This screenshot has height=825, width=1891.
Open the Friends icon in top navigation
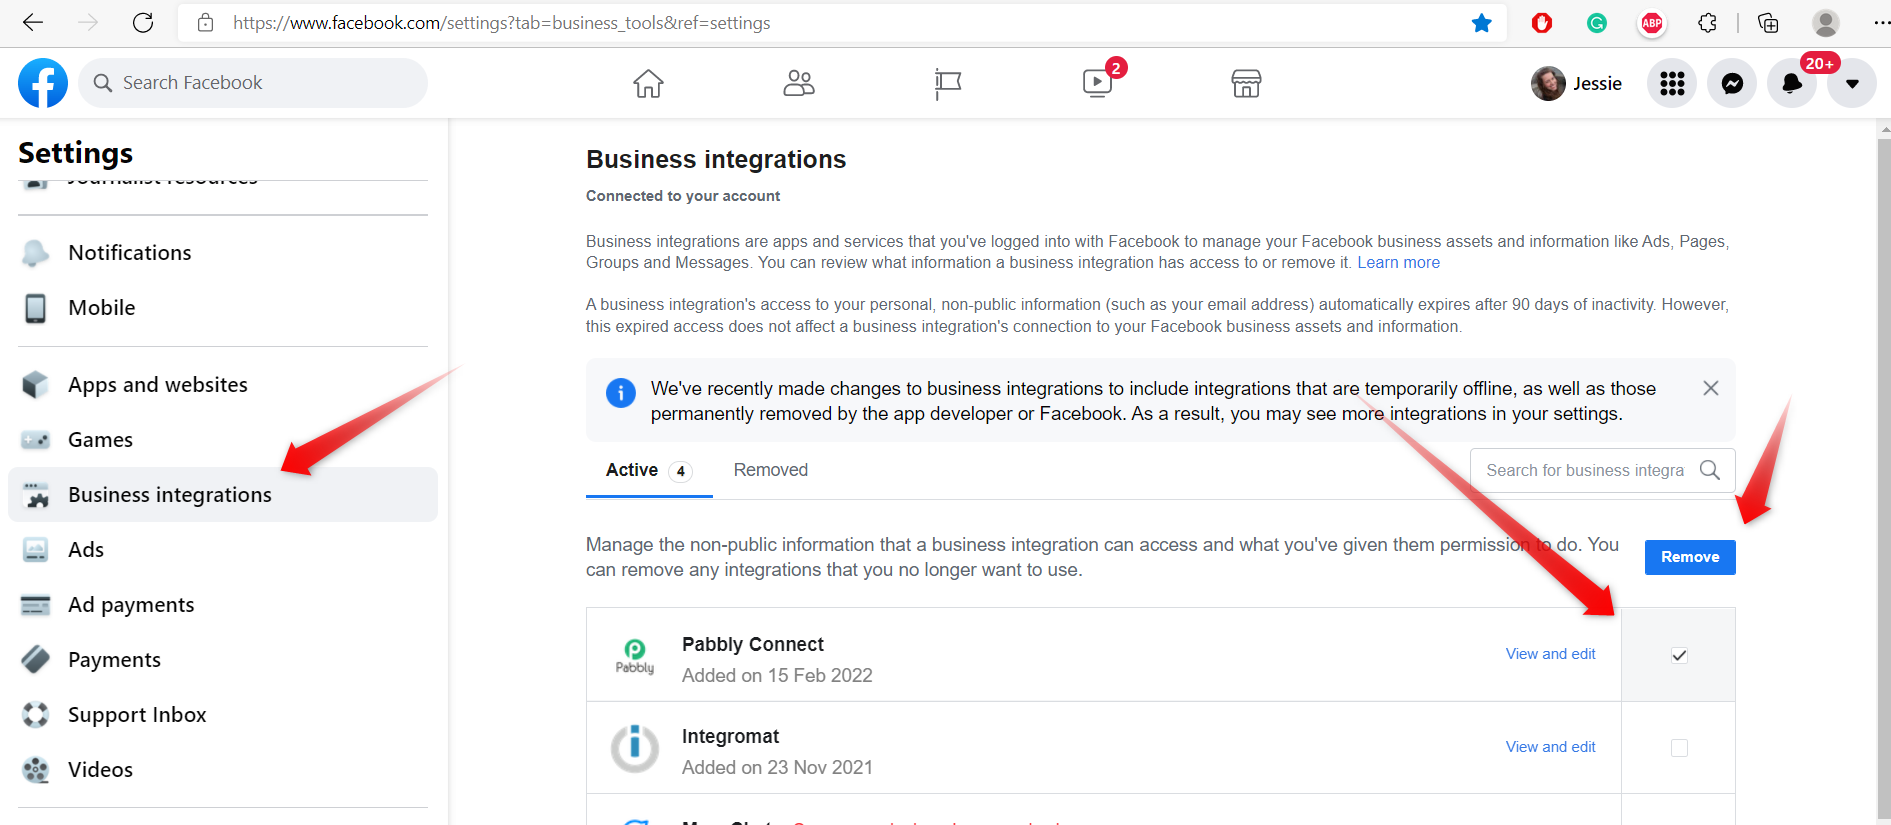(798, 83)
